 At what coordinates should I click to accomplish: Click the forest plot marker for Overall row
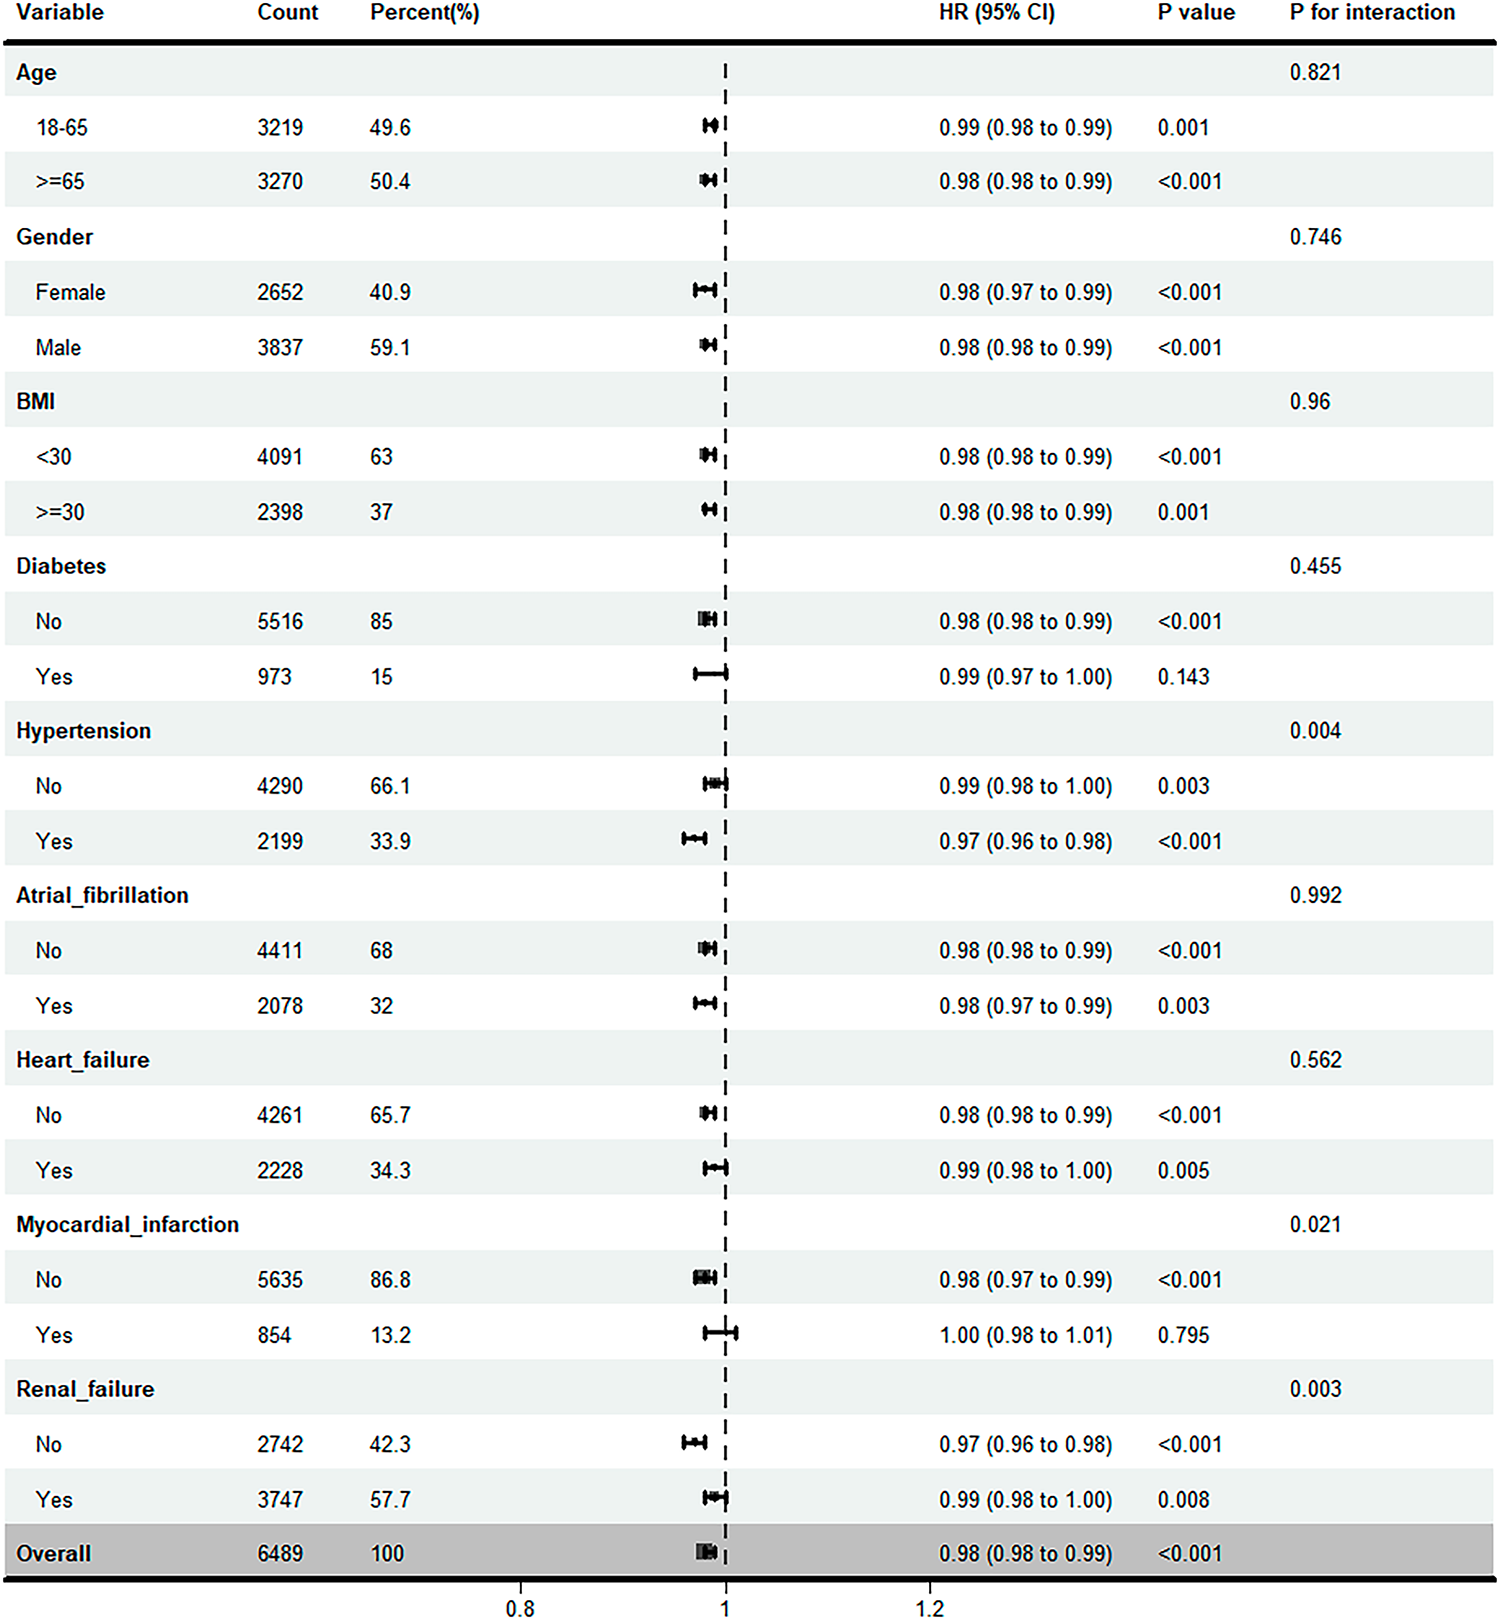click(707, 1552)
